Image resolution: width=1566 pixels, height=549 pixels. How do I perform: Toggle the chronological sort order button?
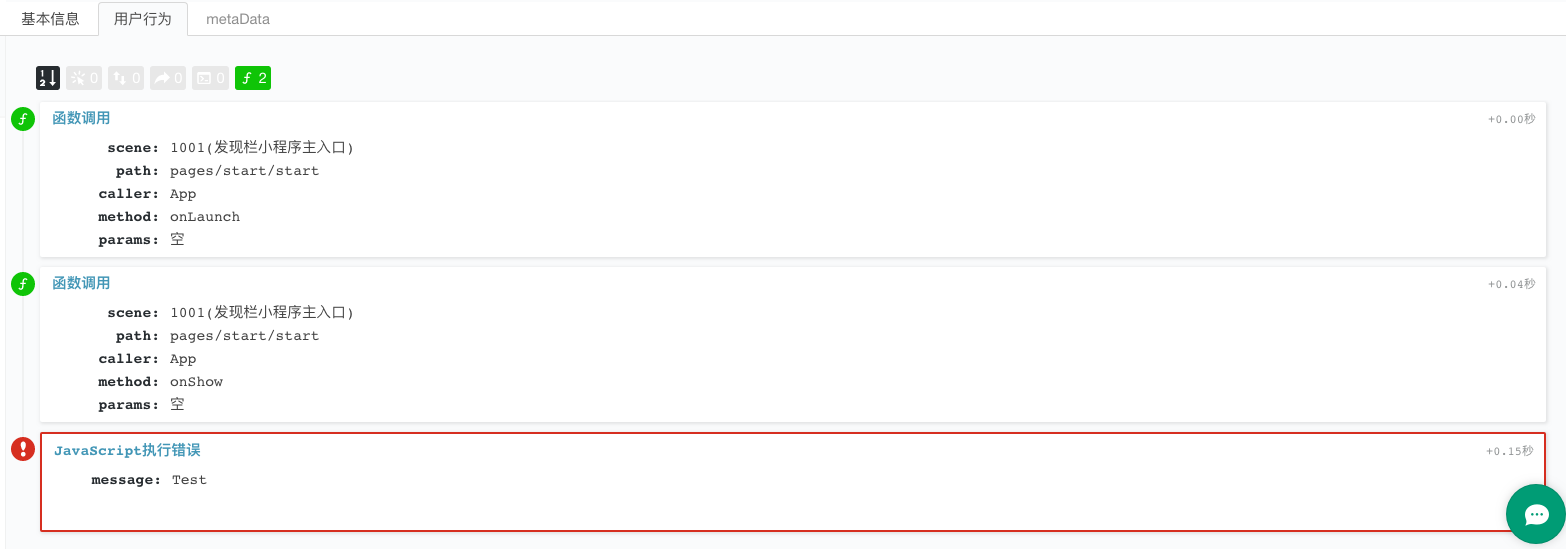click(x=48, y=78)
